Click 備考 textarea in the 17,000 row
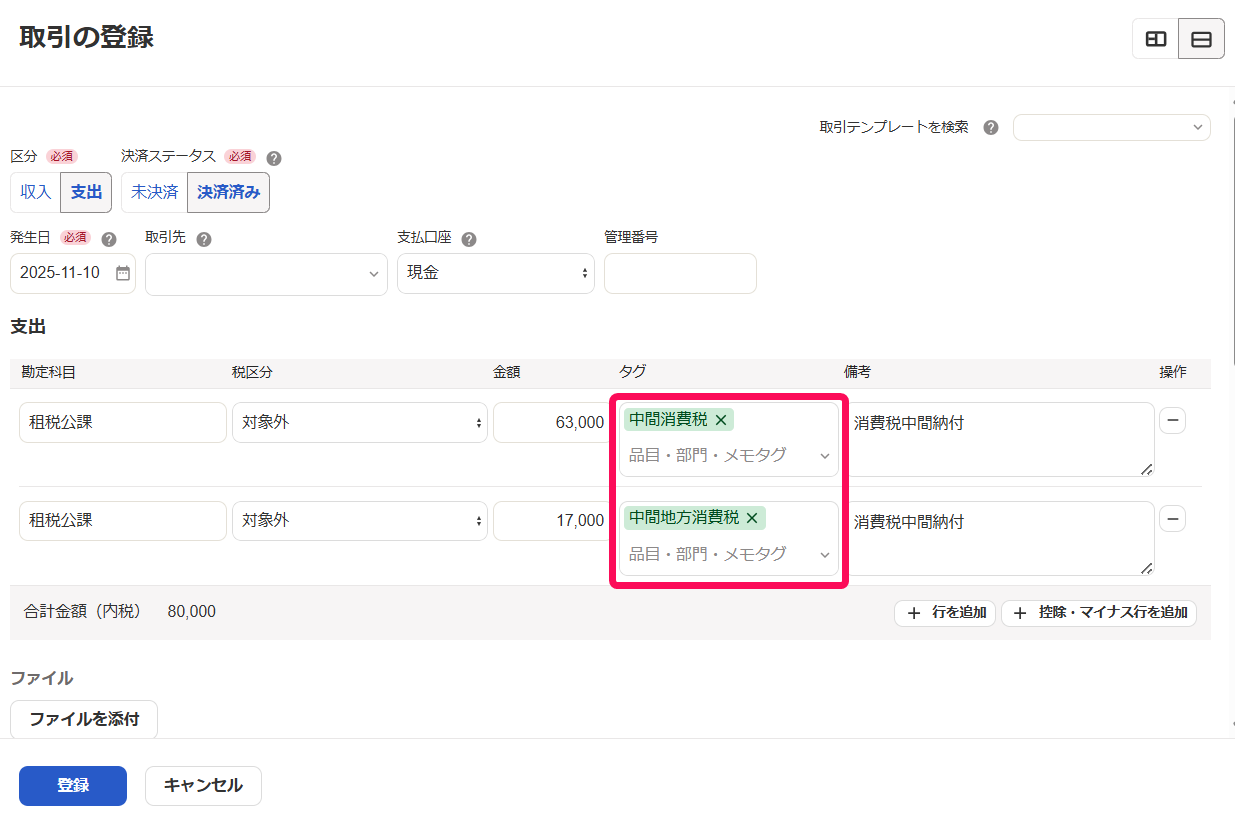1235x821 pixels. pos(999,538)
